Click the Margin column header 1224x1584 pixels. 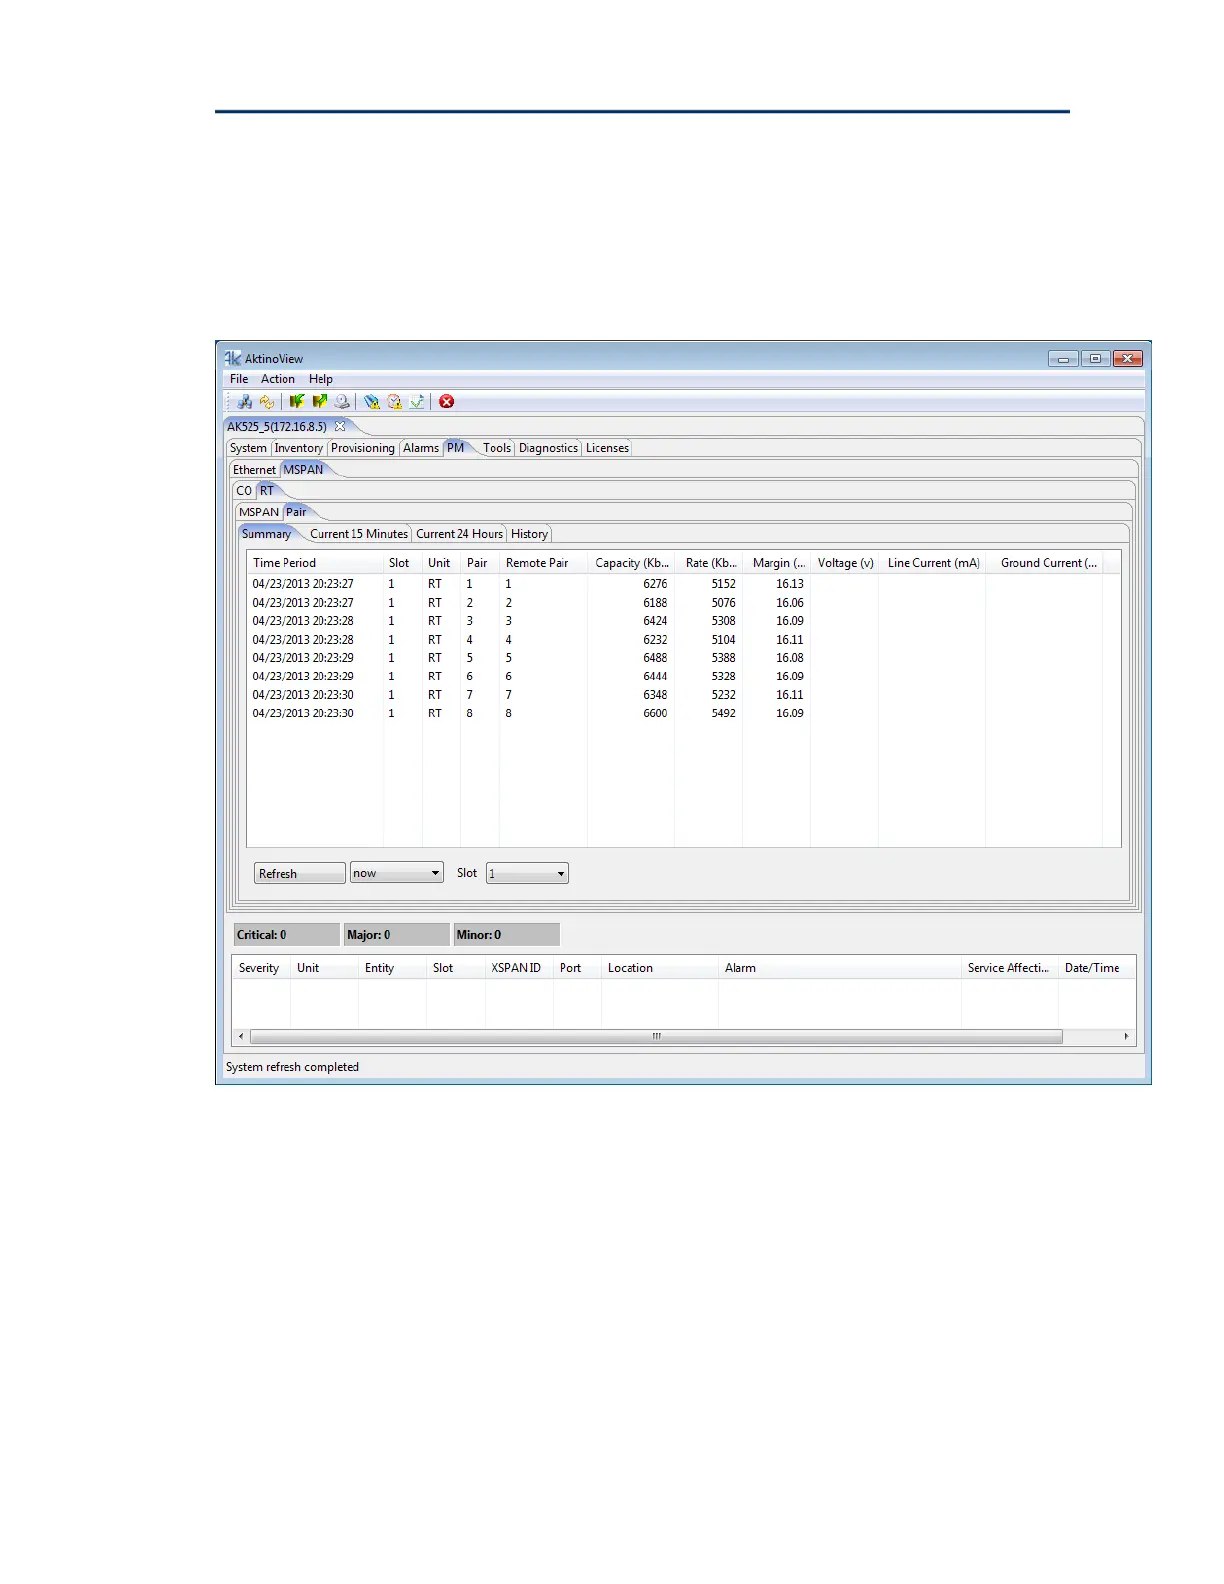pos(777,563)
